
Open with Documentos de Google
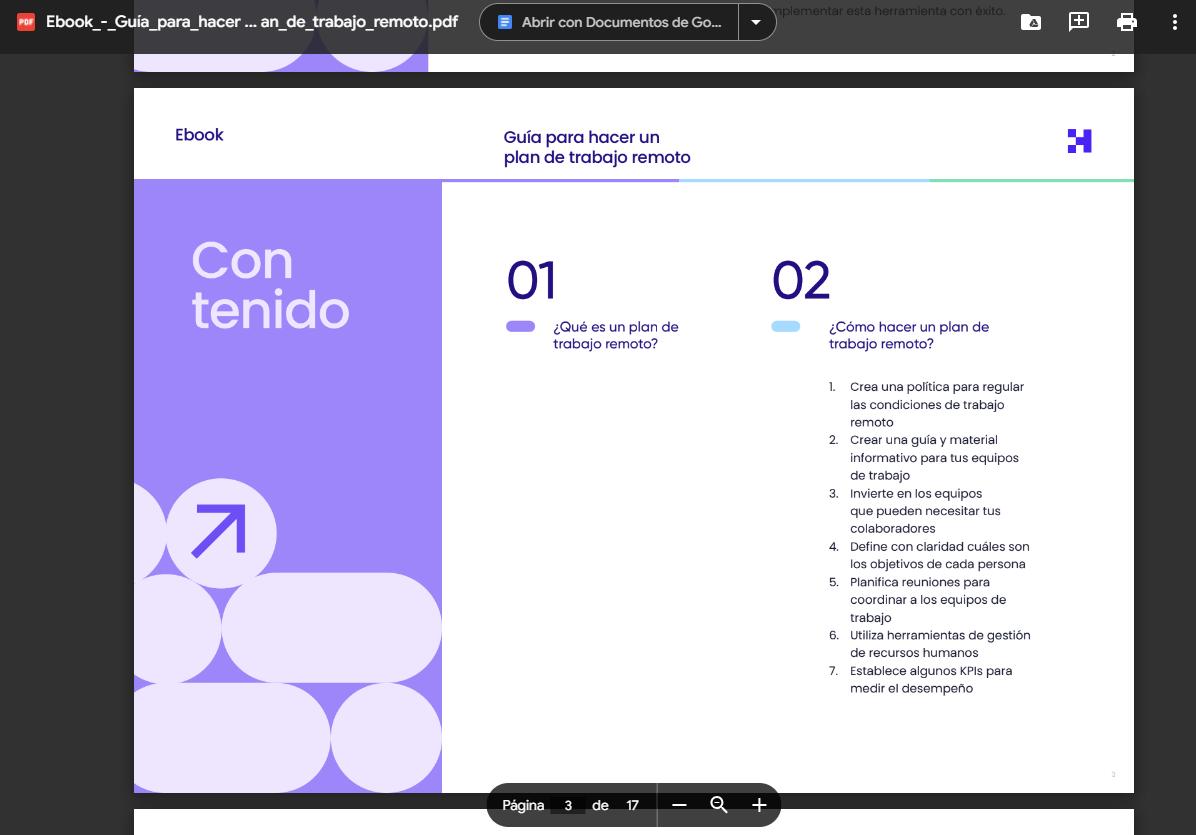[608, 21]
